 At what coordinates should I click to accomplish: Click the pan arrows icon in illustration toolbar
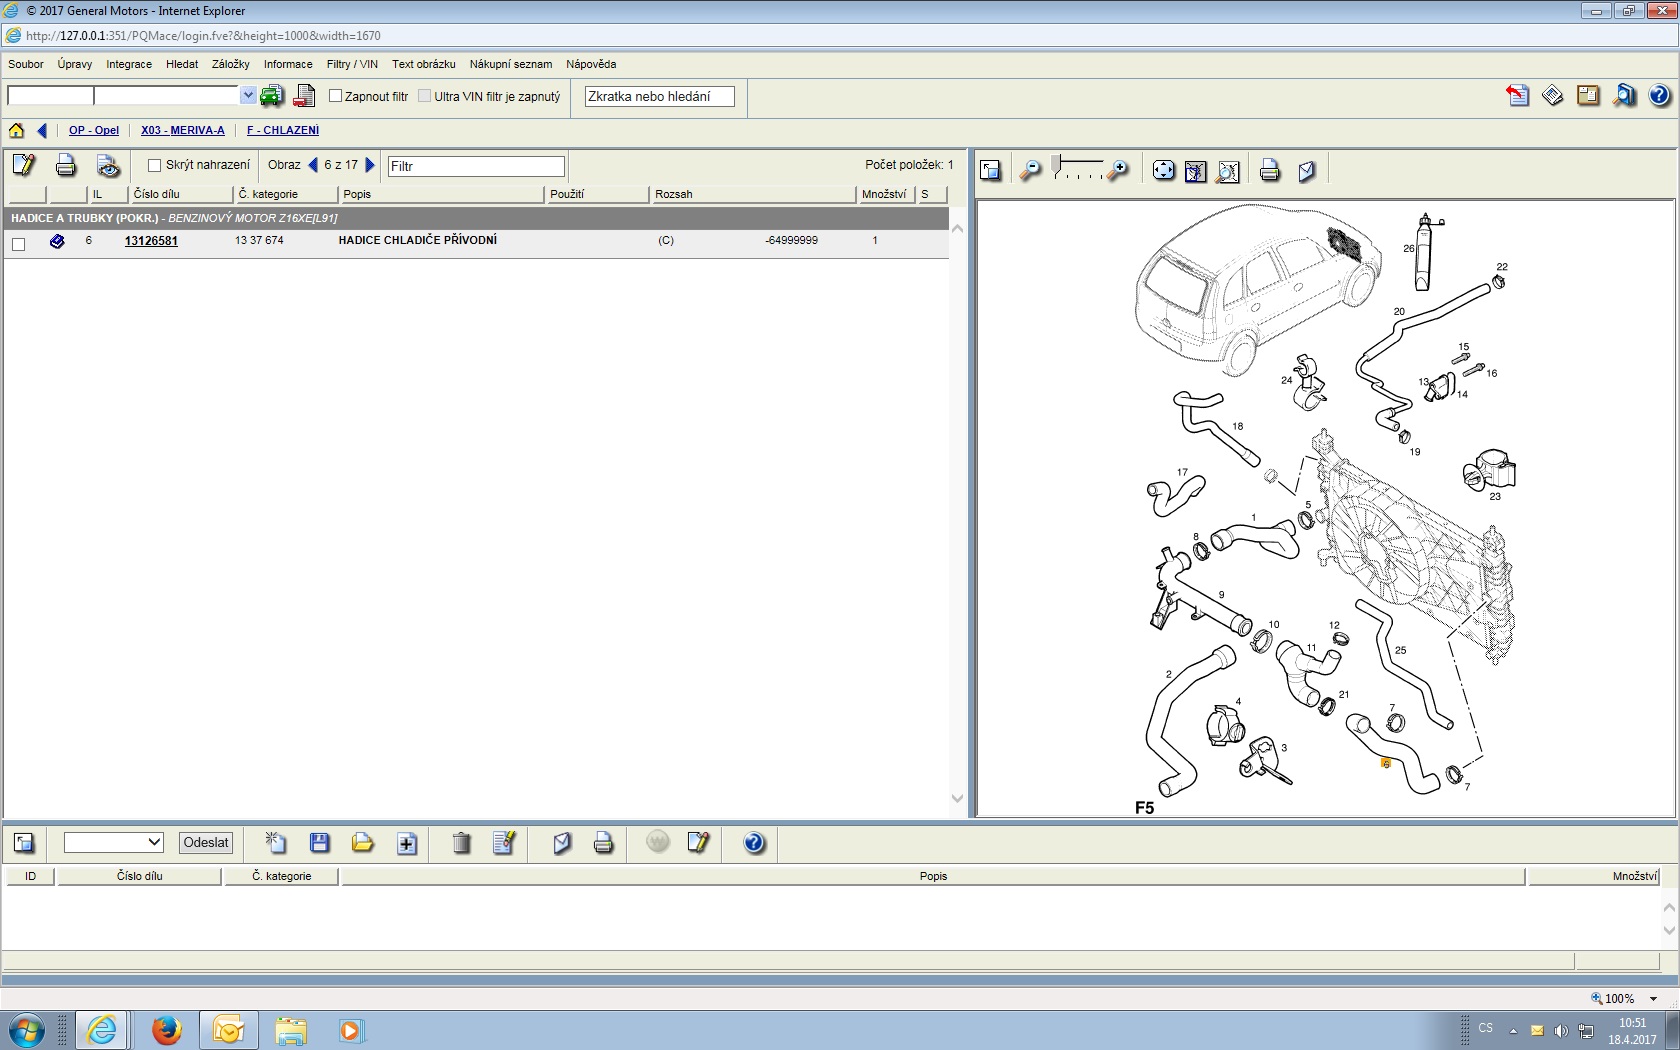click(1163, 170)
